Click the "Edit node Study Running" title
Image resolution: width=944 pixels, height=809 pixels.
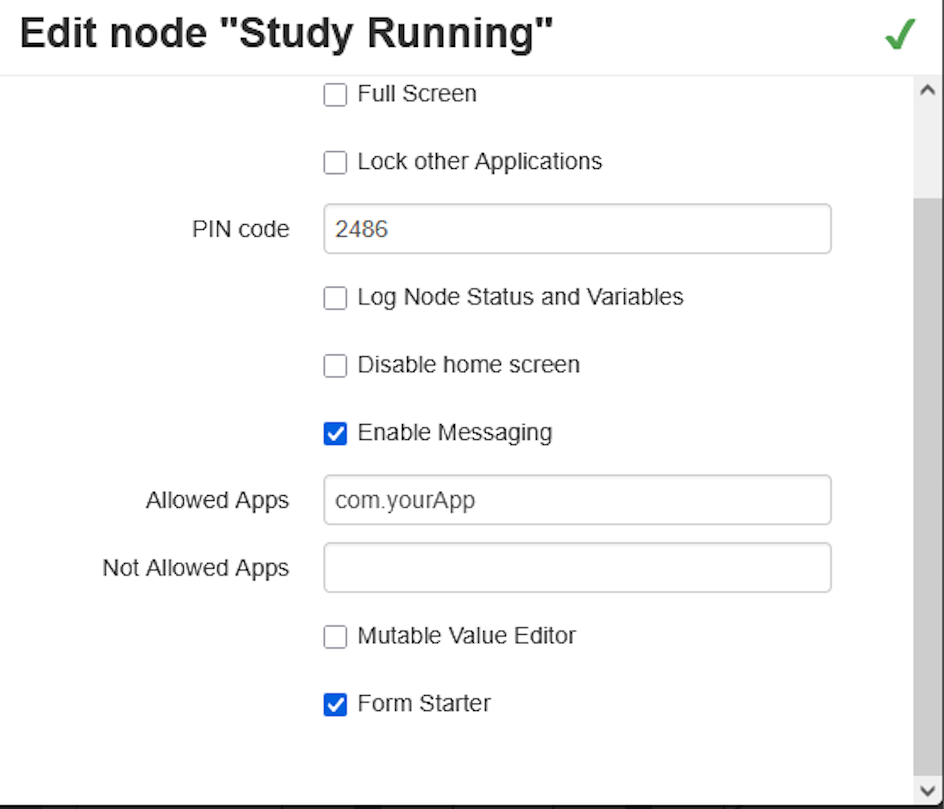point(286,35)
